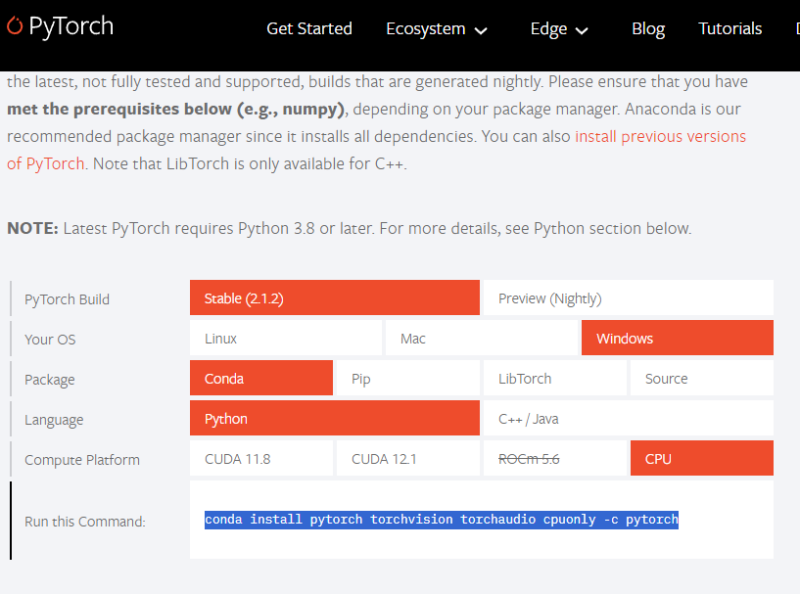Pick CUDA 11.8 compute platform
This screenshot has height=594, width=800.
tap(261, 459)
